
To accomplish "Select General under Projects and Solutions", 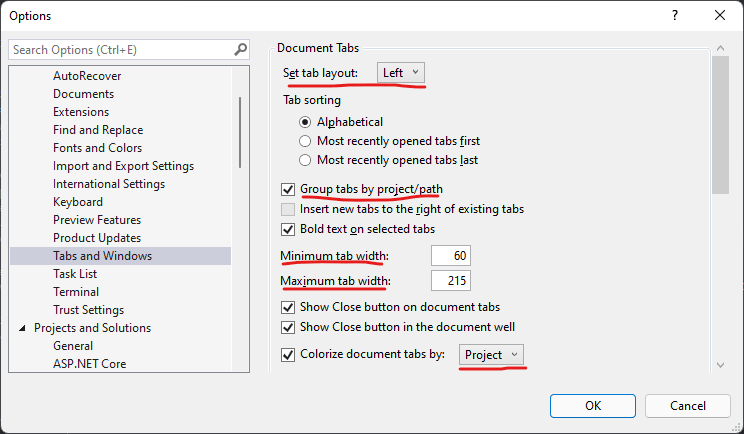I will coord(73,346).
